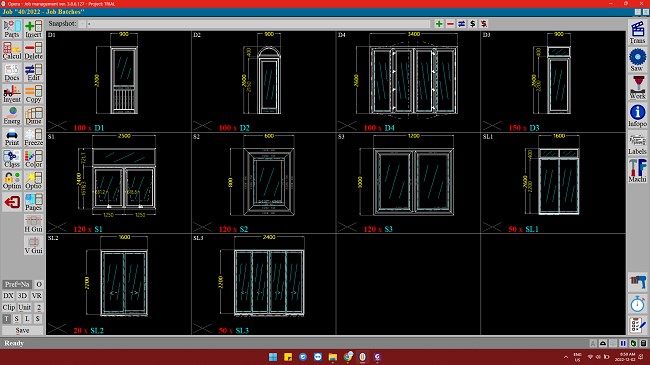This screenshot has height=365, width=650.
Task: Expand the Snapshot dropdown arrow
Action: click(x=82, y=24)
